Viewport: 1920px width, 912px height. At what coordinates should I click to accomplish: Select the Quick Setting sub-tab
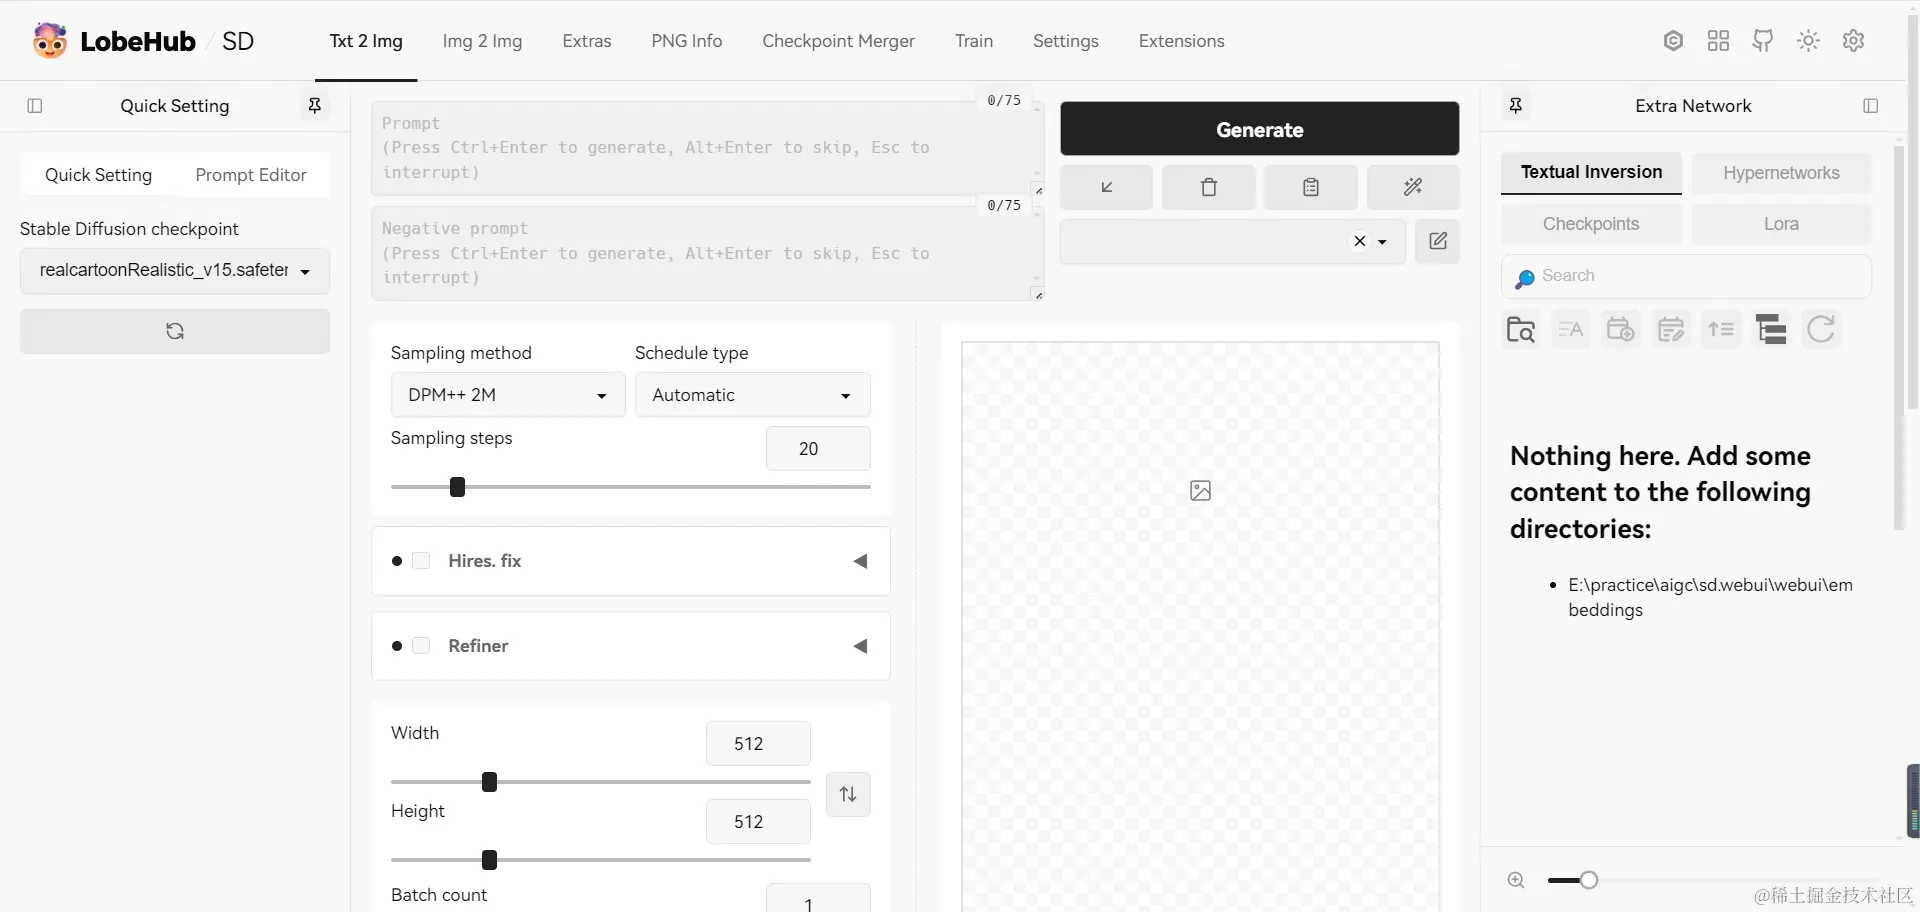tap(98, 175)
